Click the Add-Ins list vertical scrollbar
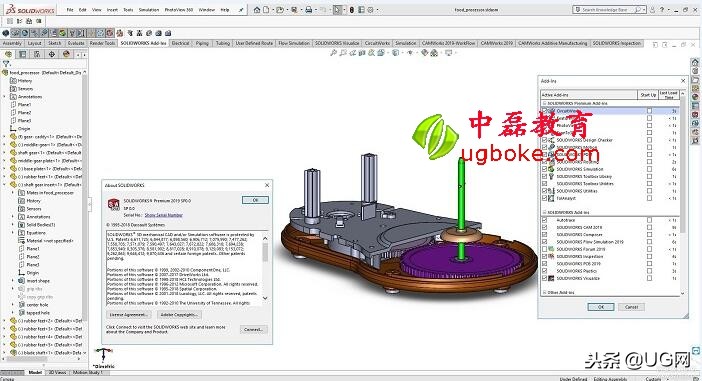This screenshot has width=702, height=381. tap(683, 193)
